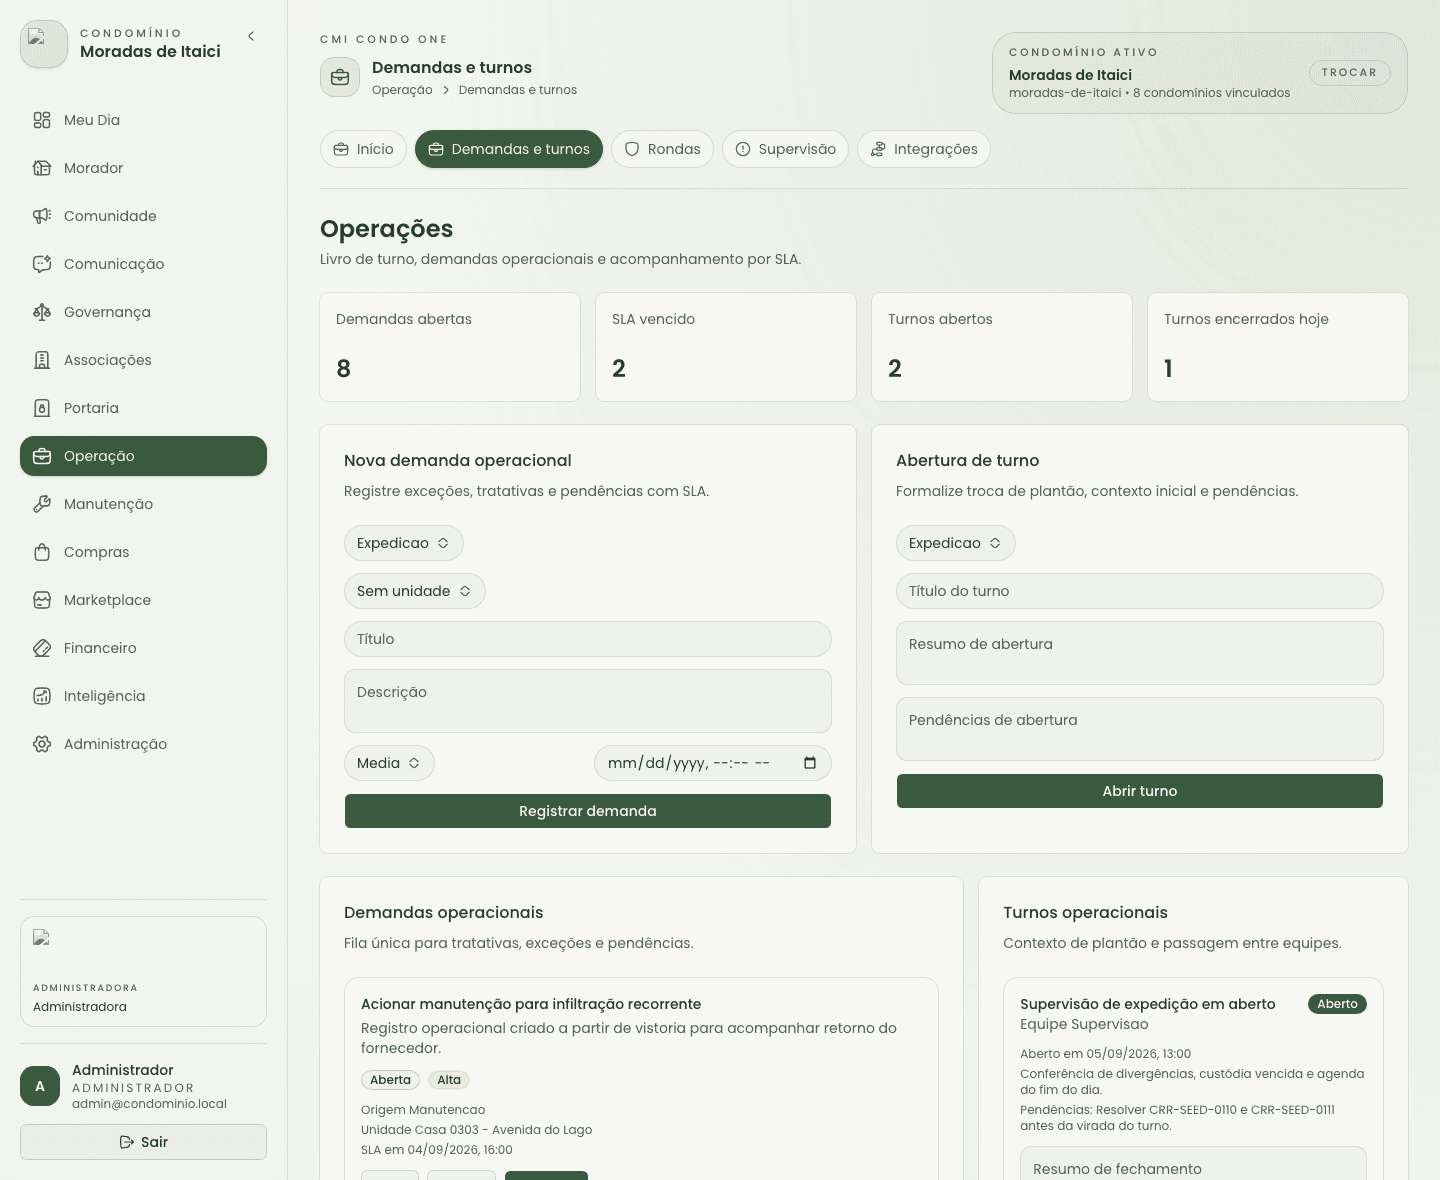The height and width of the screenshot is (1180, 1440).
Task: Expand the Sem unidade dropdown
Action: (x=415, y=591)
